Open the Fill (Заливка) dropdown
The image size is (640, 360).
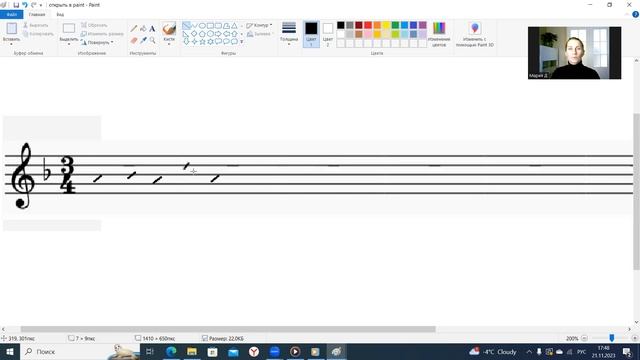click(x=259, y=34)
